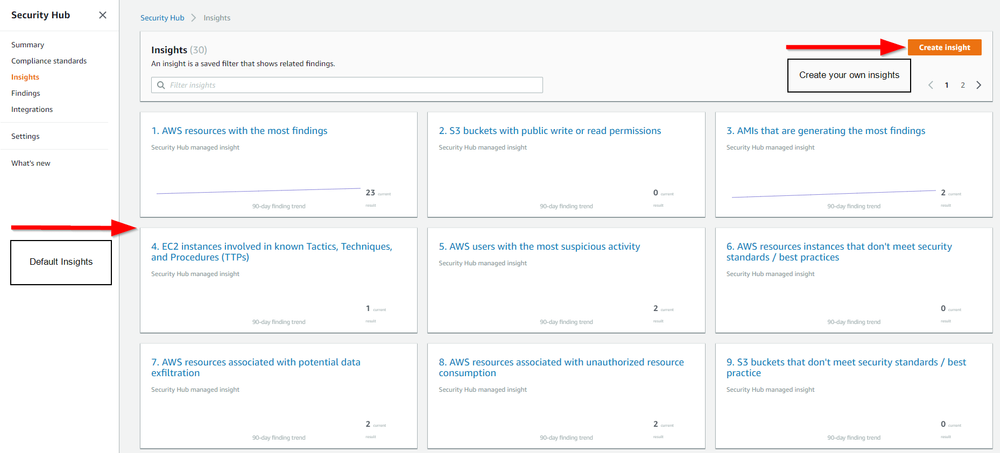1000x453 pixels.
Task: Click the 23 current result count
Action: 371,192
